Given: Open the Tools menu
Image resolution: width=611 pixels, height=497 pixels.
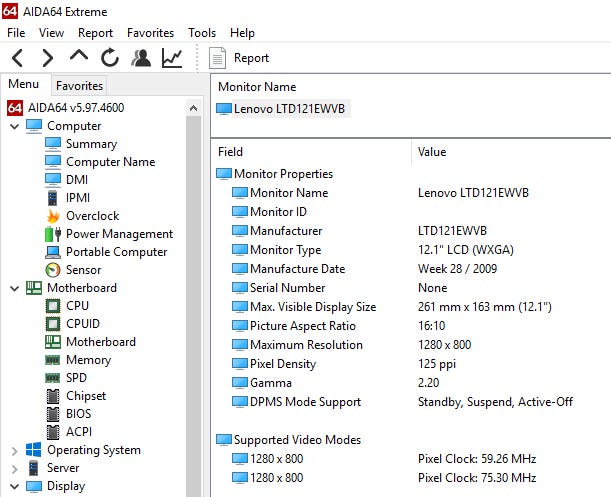Looking at the screenshot, I should 202,33.
